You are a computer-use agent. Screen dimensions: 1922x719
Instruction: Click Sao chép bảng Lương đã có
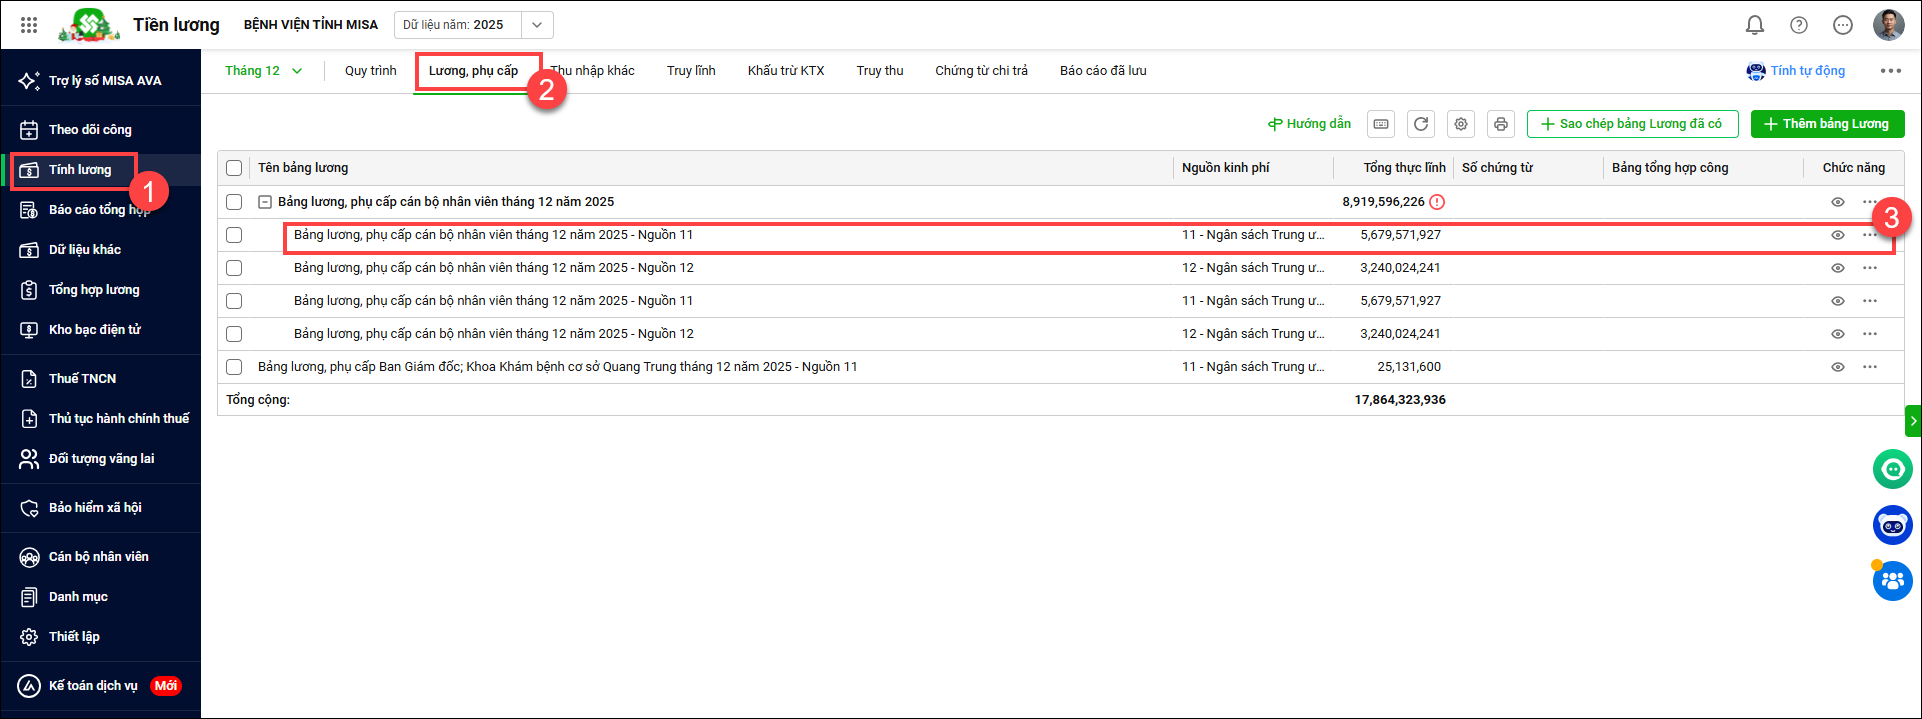tap(1632, 124)
